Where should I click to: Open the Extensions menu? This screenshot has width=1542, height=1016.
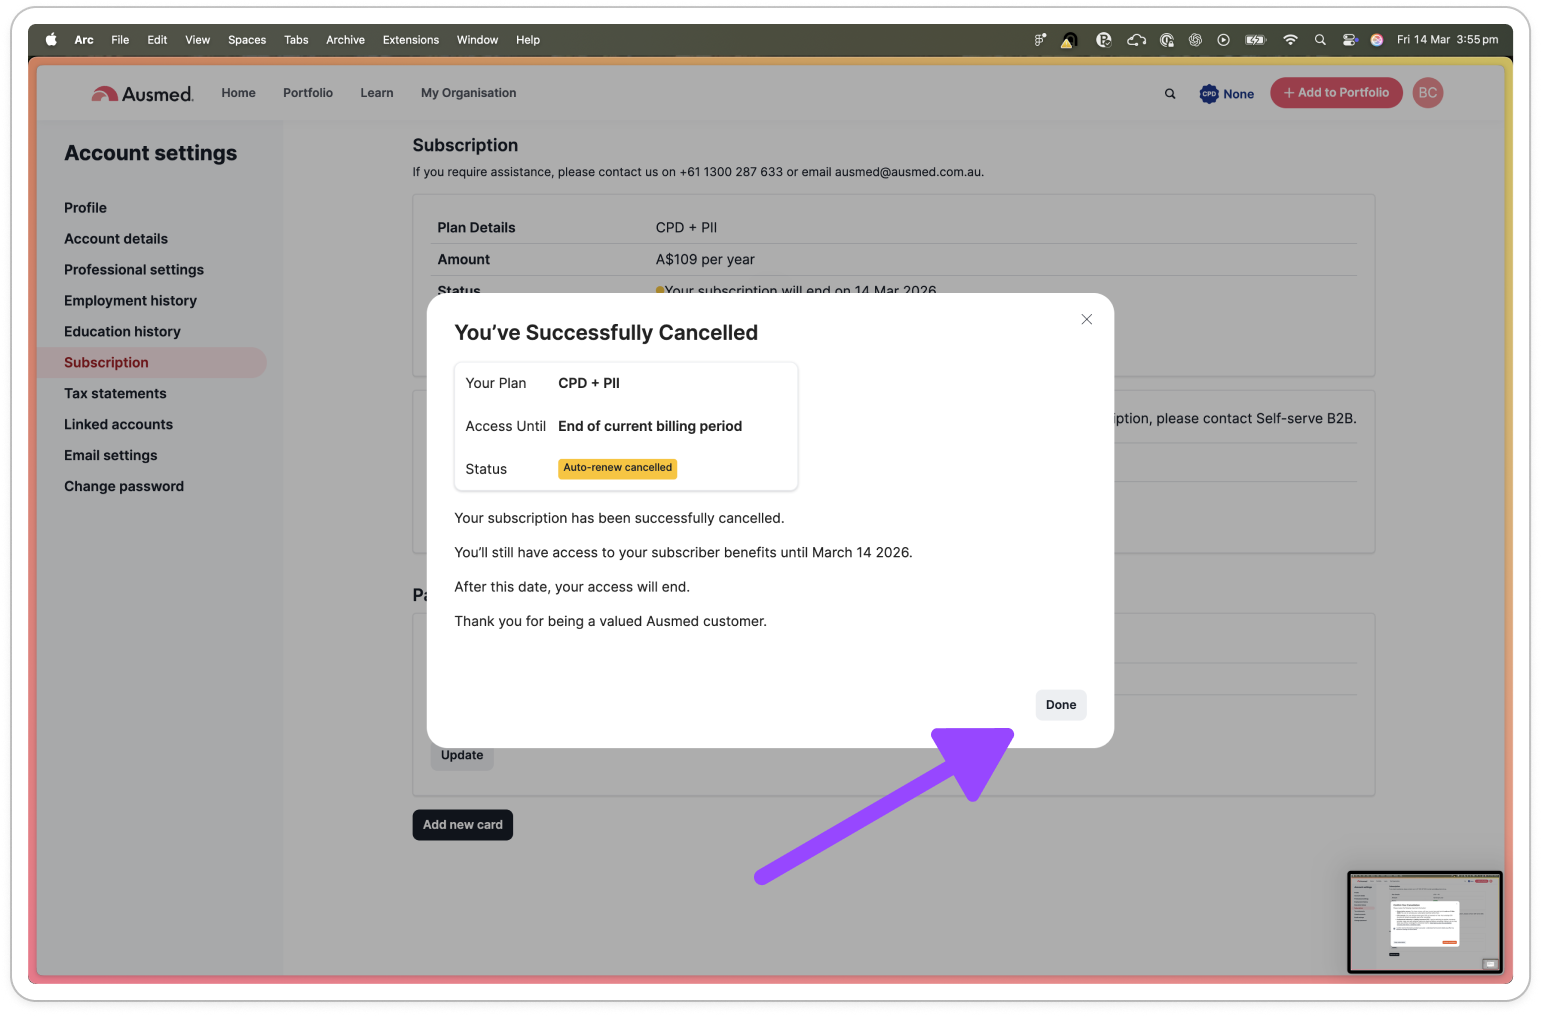[x=411, y=40]
